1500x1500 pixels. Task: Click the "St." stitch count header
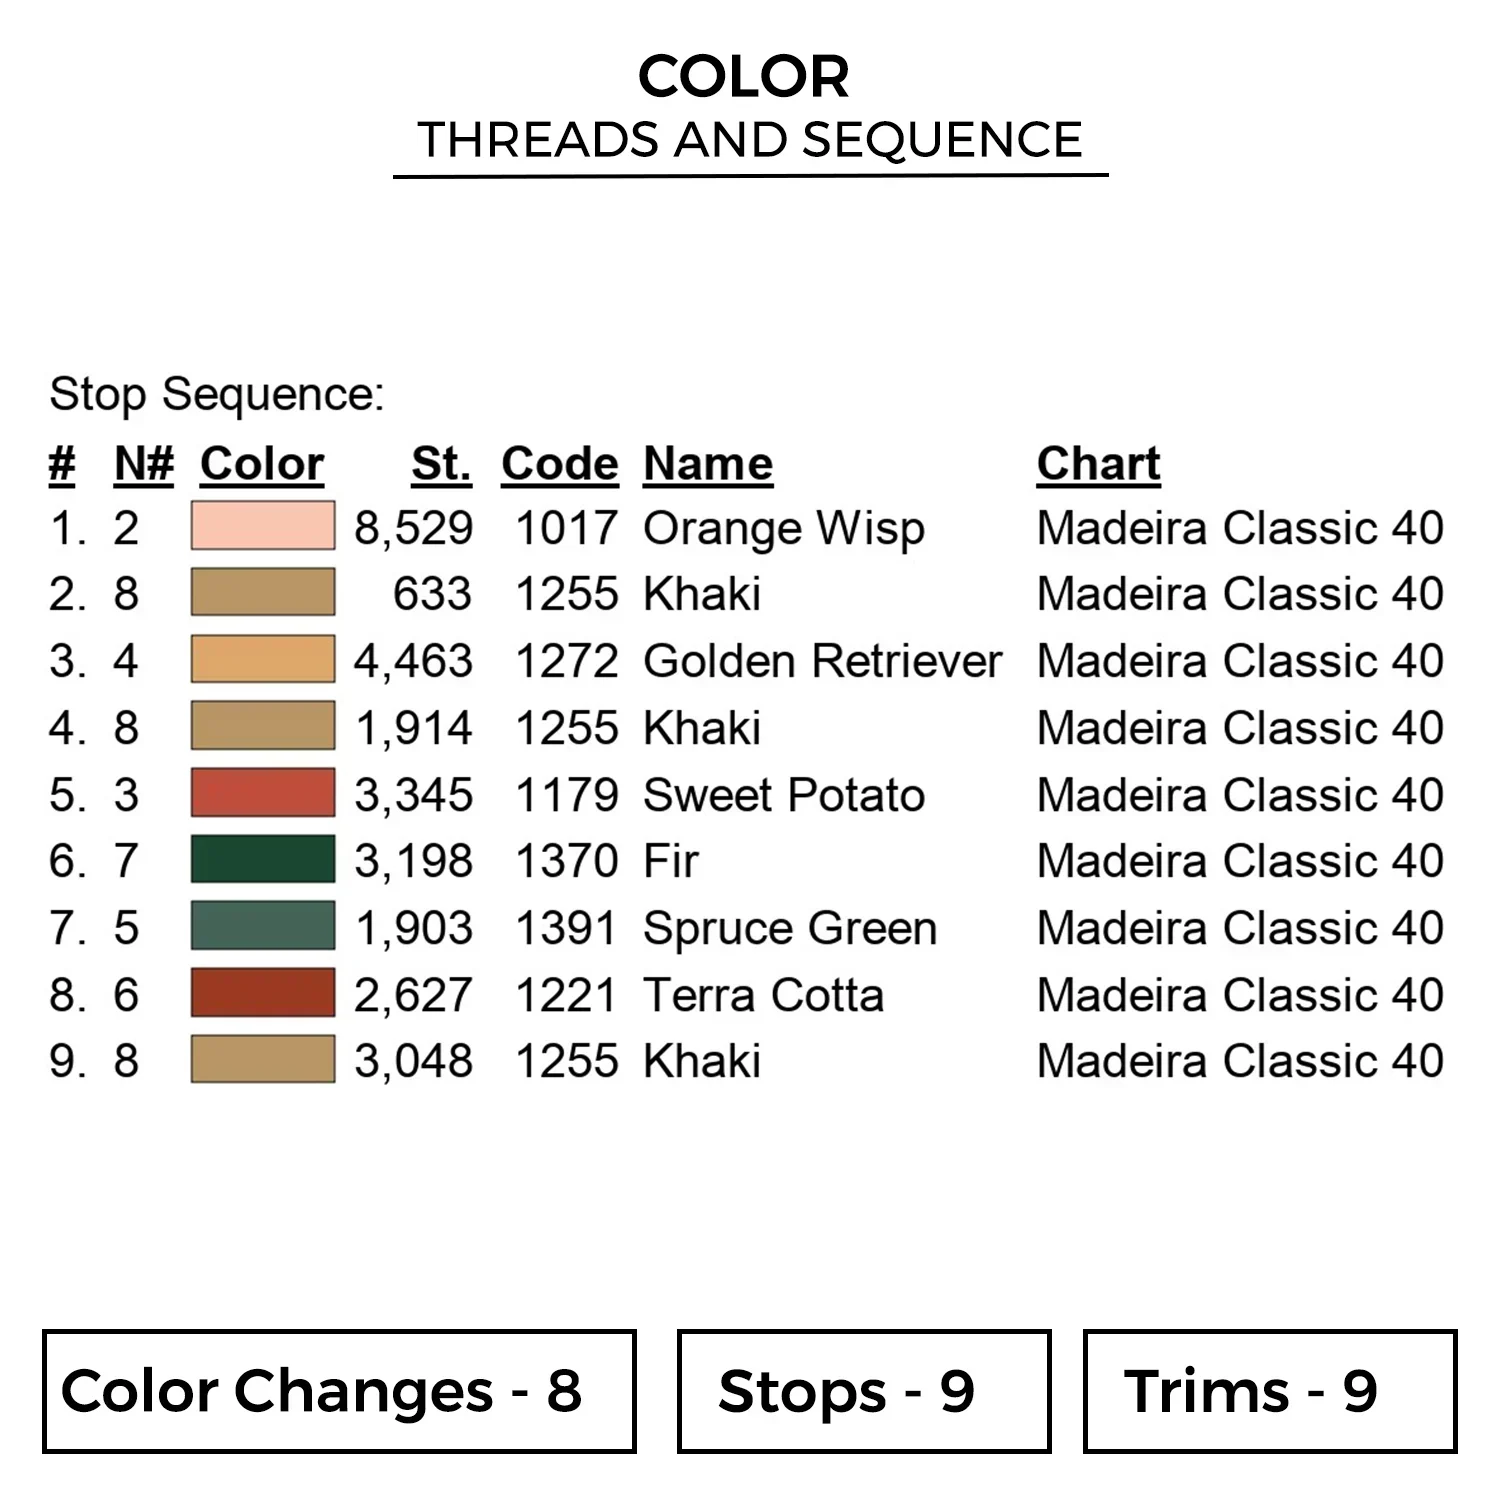tap(441, 464)
